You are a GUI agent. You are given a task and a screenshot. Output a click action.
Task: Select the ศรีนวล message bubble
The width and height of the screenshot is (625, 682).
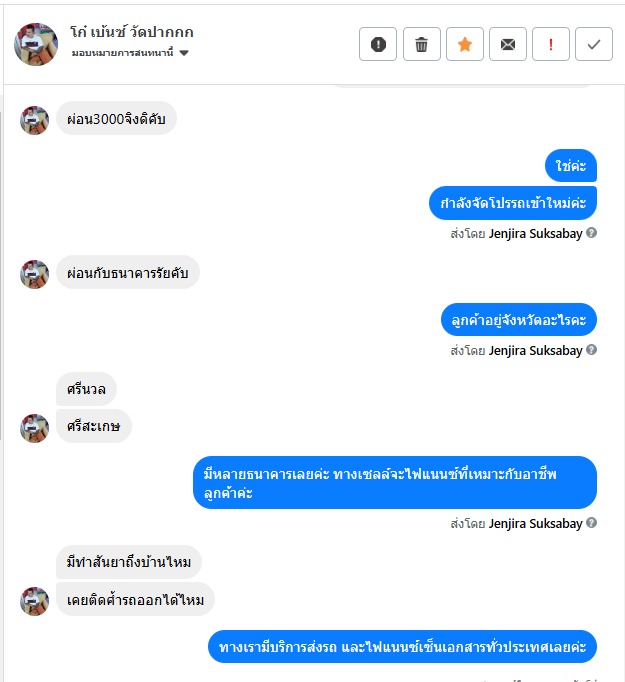pos(86,389)
